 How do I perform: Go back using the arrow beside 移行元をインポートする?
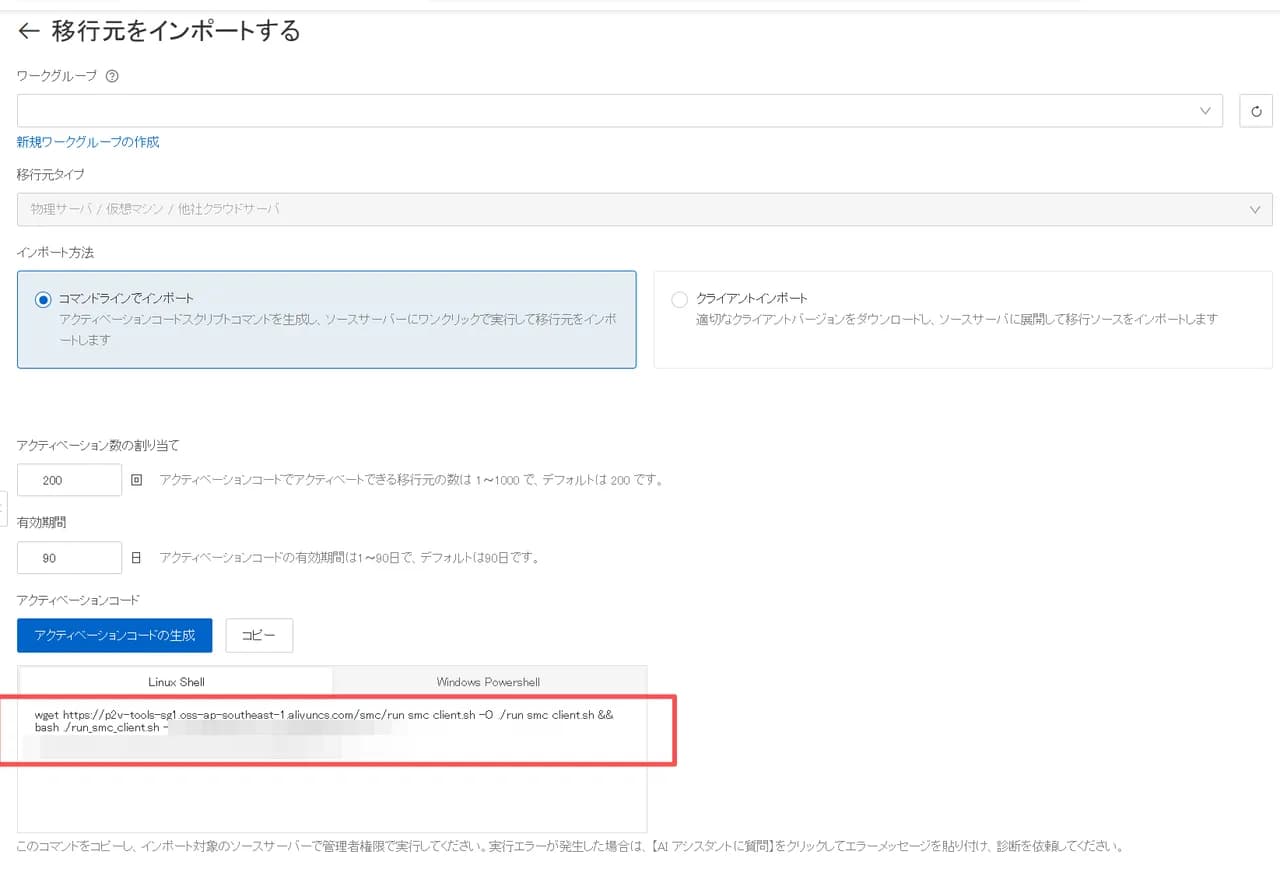28,31
